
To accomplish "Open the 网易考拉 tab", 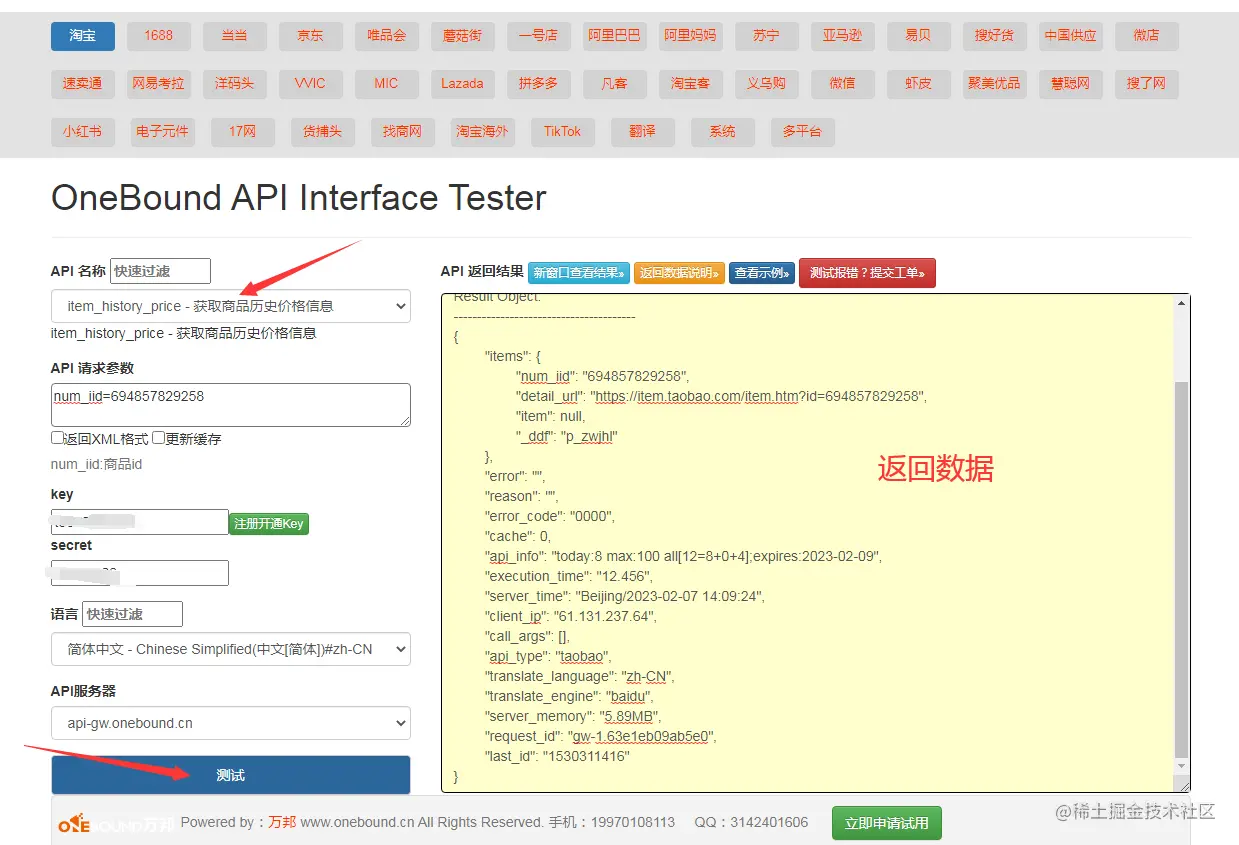I will (158, 84).
